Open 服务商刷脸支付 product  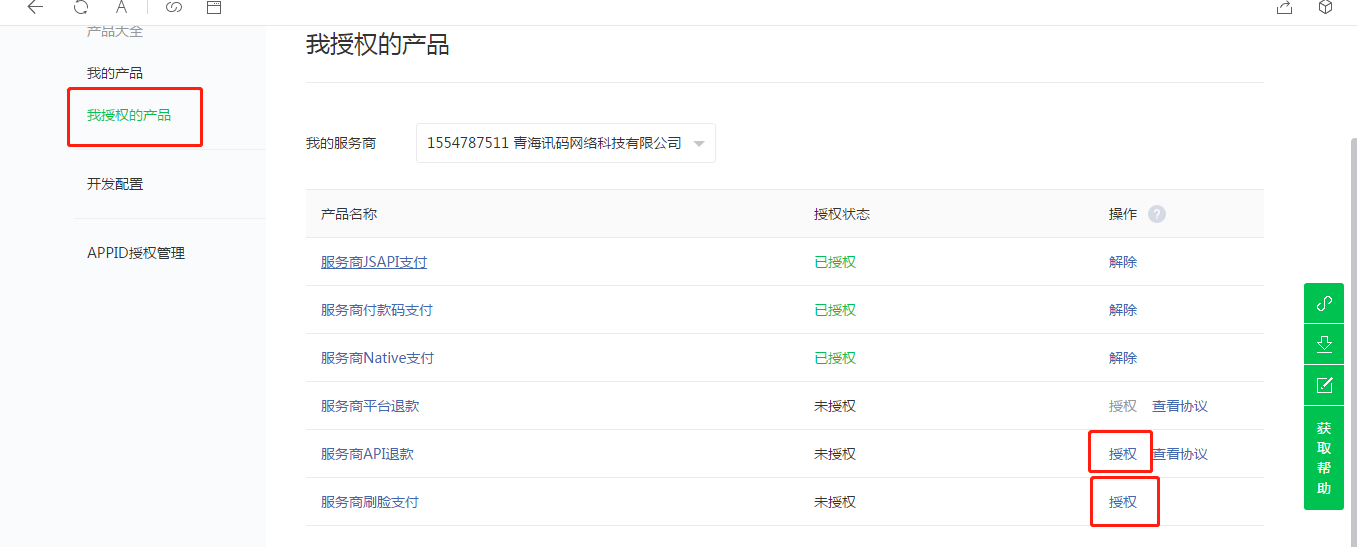point(370,502)
